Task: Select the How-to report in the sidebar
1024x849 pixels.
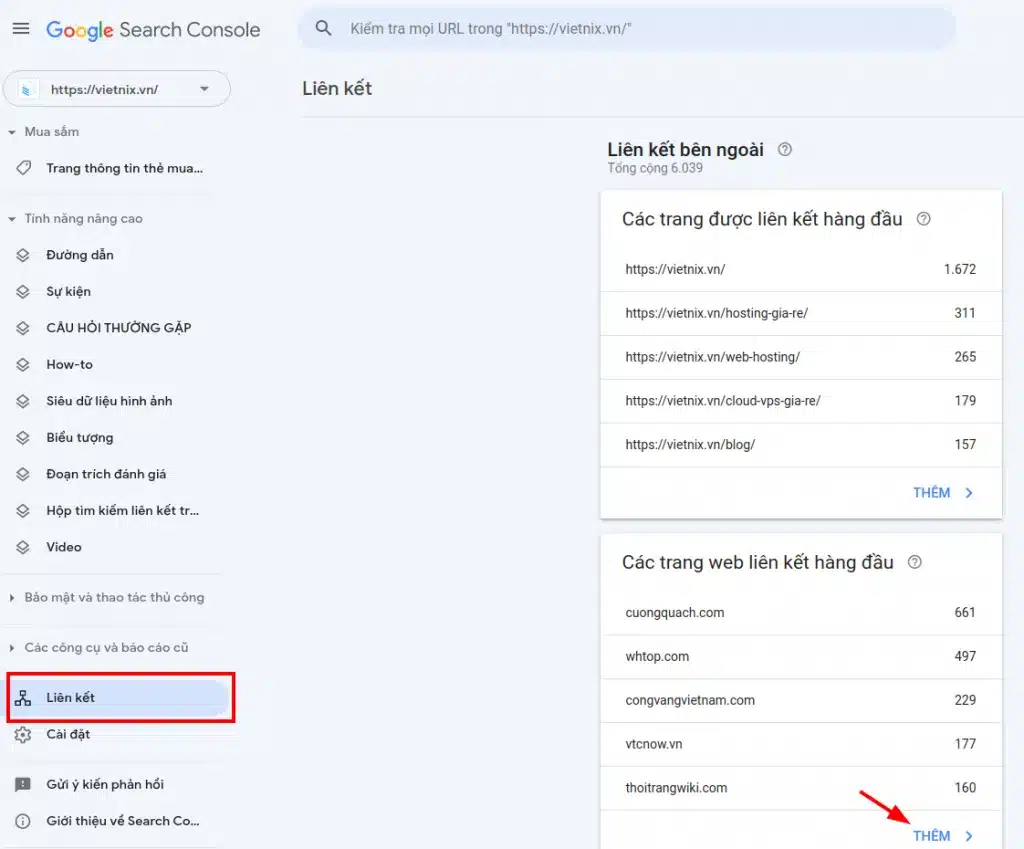Action: pos(69,364)
